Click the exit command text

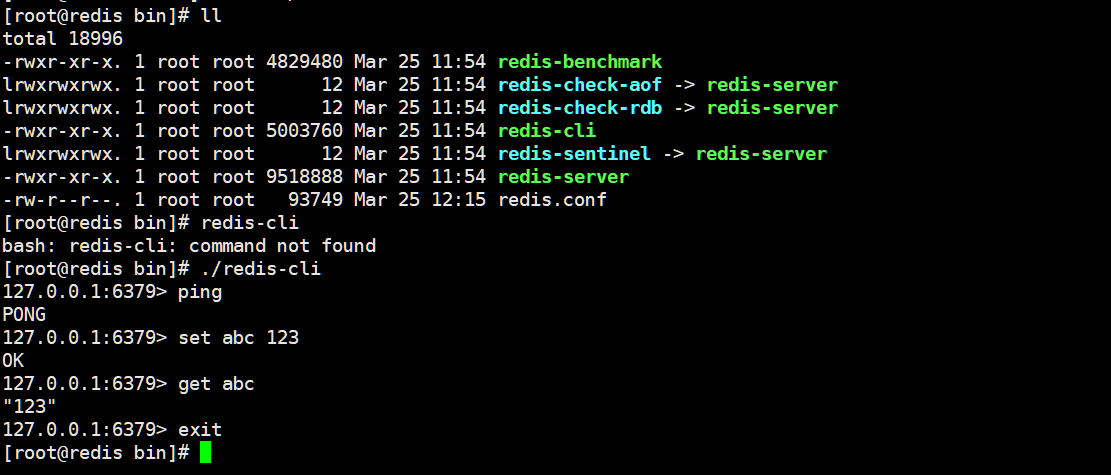click(x=200, y=430)
